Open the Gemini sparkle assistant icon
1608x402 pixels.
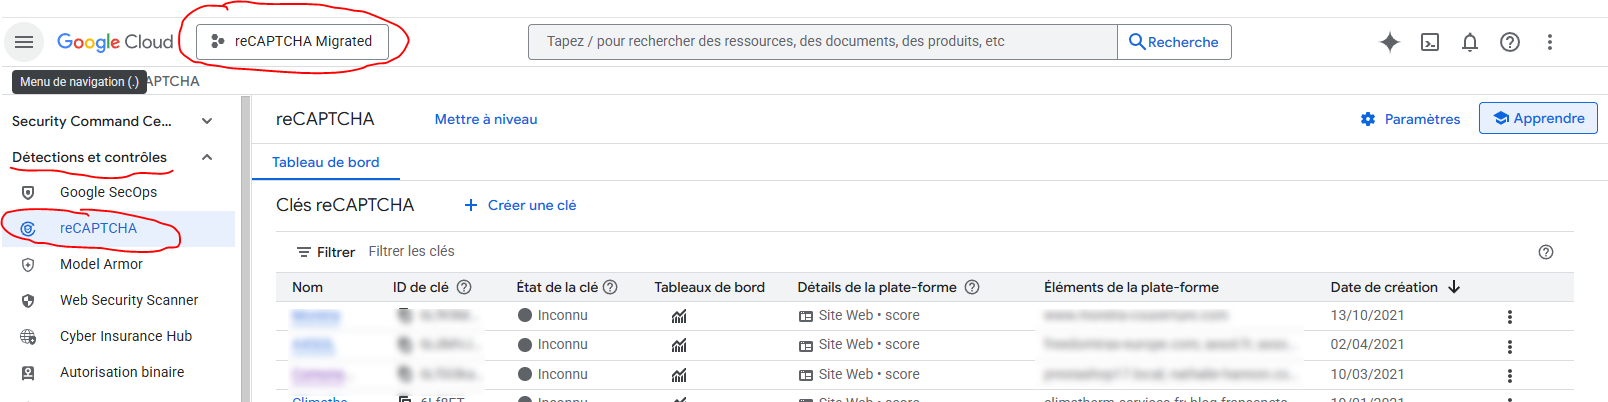[x=1390, y=42]
